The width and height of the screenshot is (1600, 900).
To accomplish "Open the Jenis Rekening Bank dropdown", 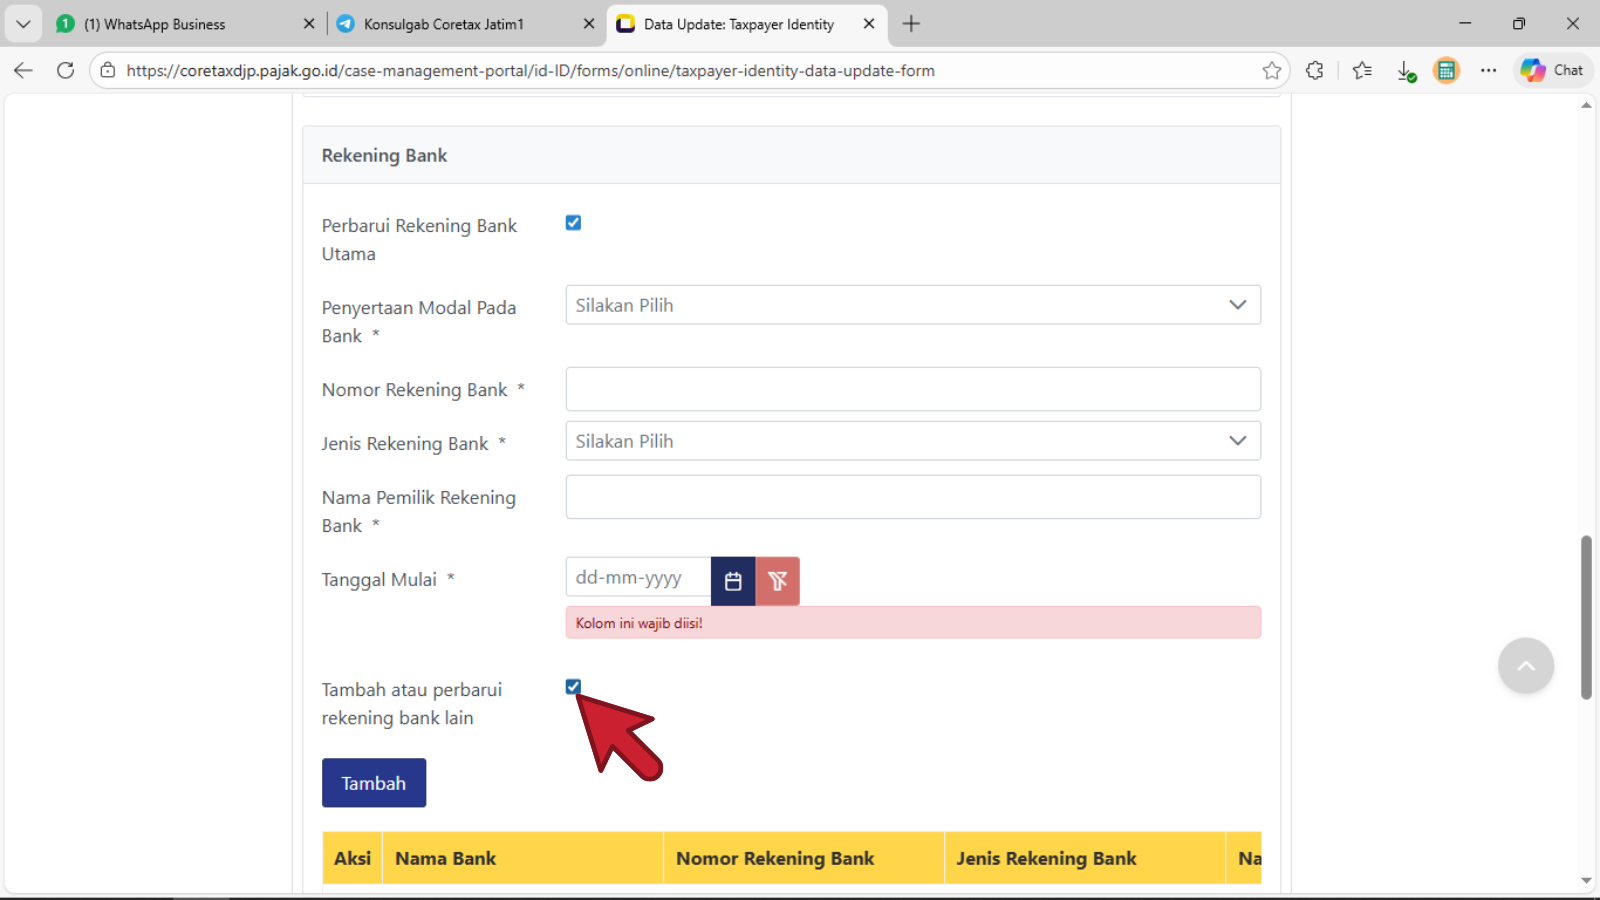I will (x=912, y=441).
